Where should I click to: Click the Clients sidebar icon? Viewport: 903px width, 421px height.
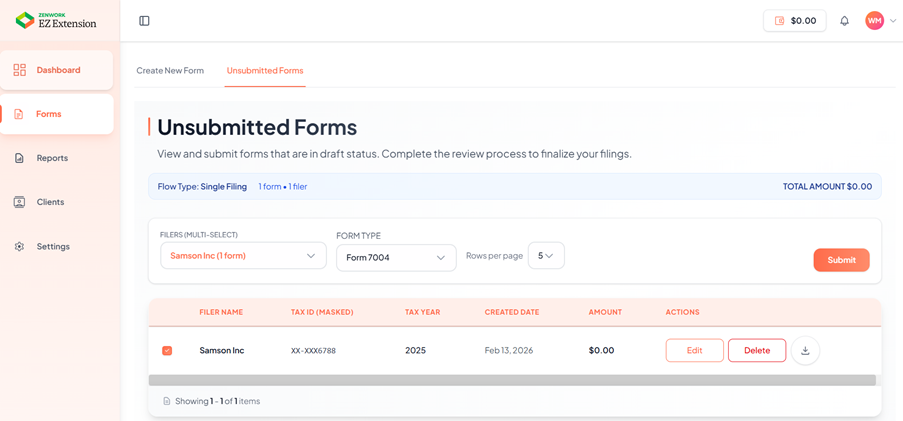point(19,202)
